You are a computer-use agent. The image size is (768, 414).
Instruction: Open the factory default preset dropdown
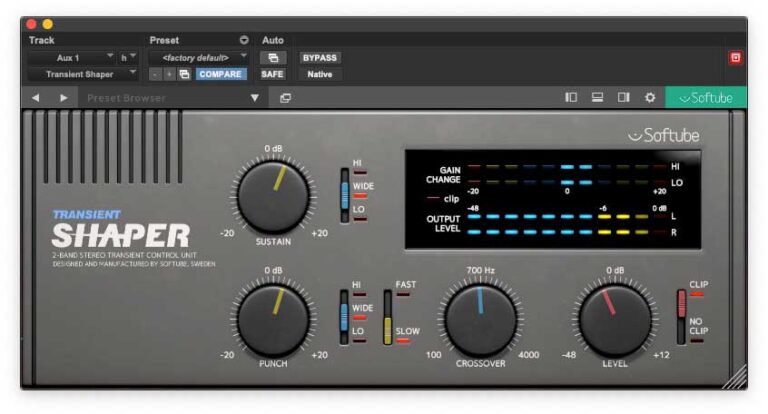tap(198, 58)
